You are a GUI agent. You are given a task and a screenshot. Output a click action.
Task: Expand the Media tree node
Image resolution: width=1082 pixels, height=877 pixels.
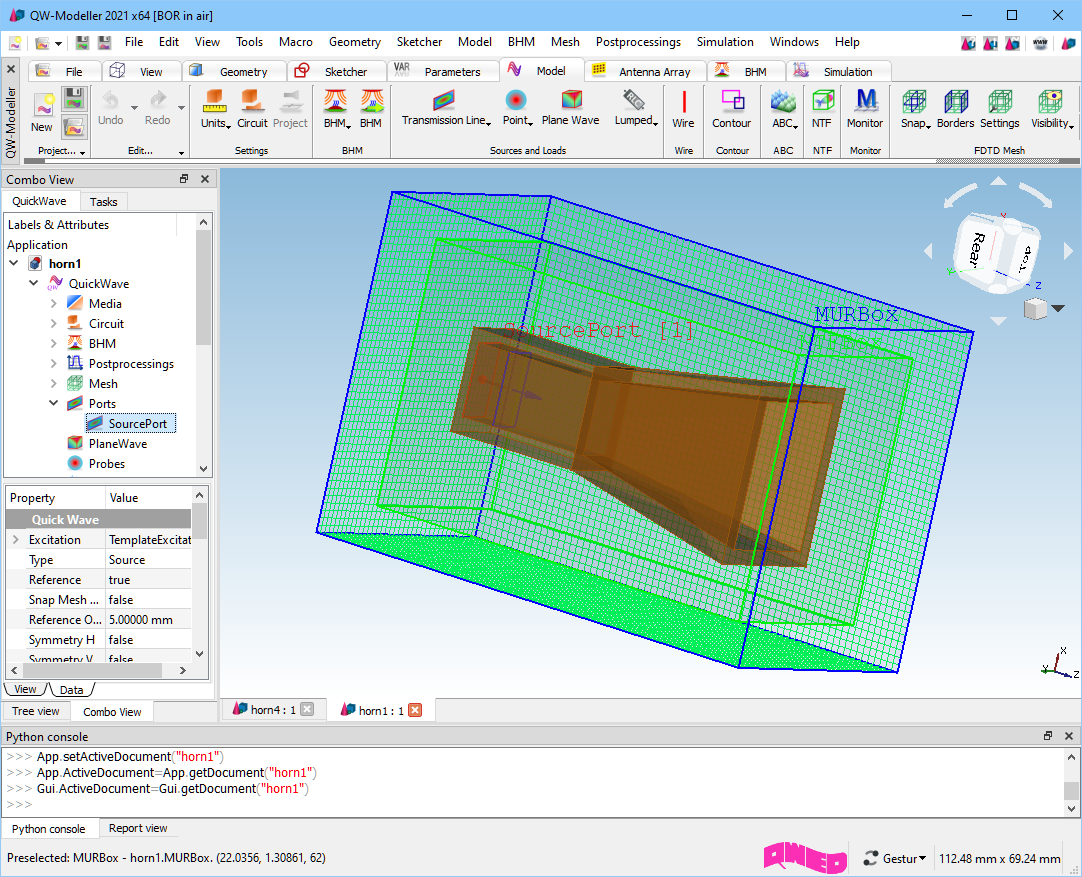point(54,304)
